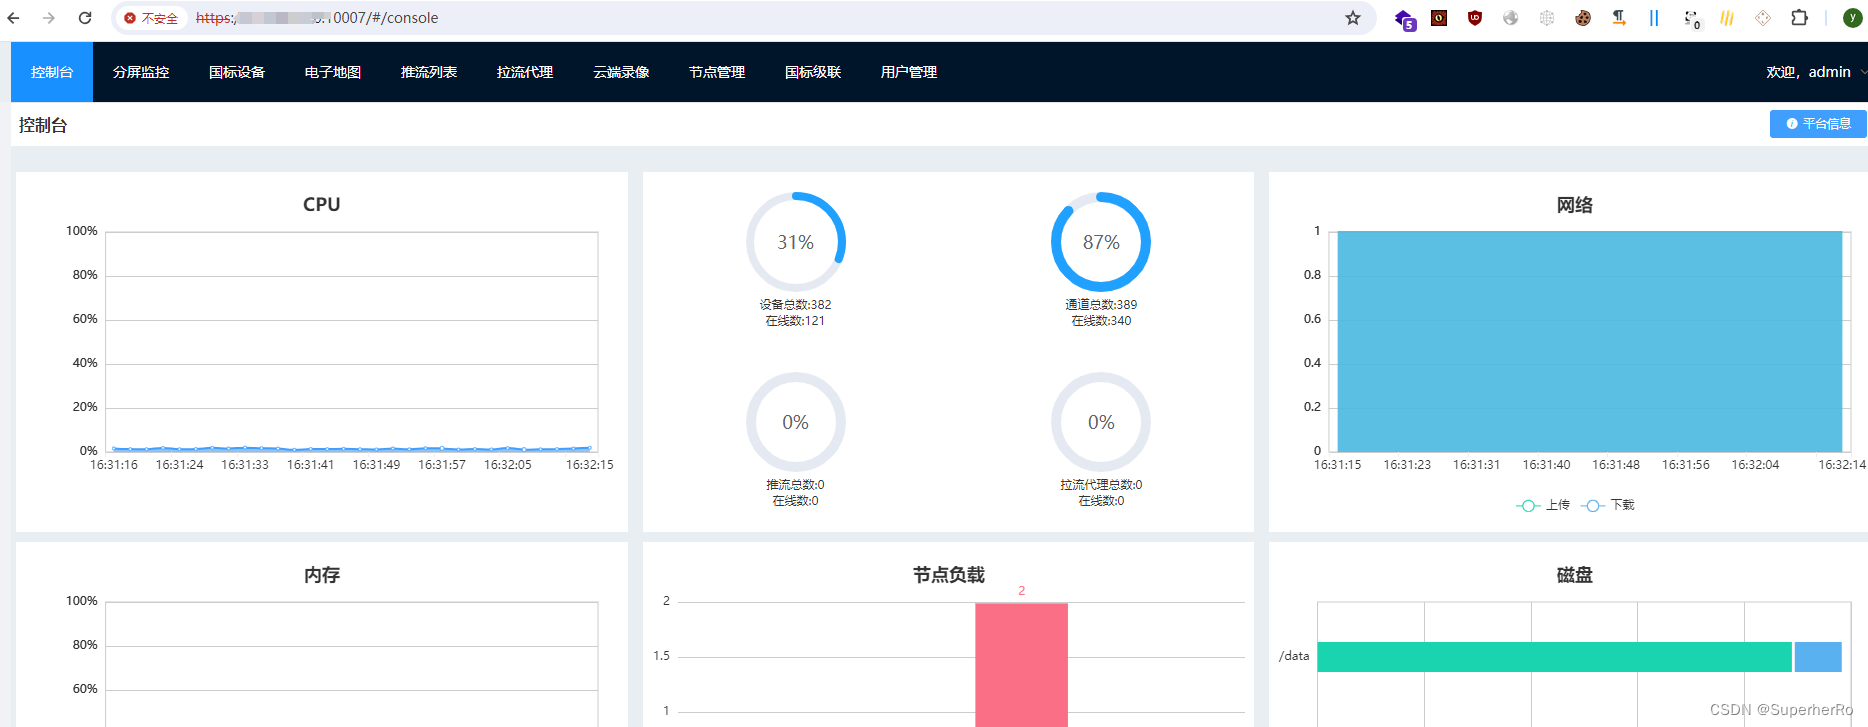Click the 在线数:340 label
The height and width of the screenshot is (727, 1868).
click(x=1101, y=321)
